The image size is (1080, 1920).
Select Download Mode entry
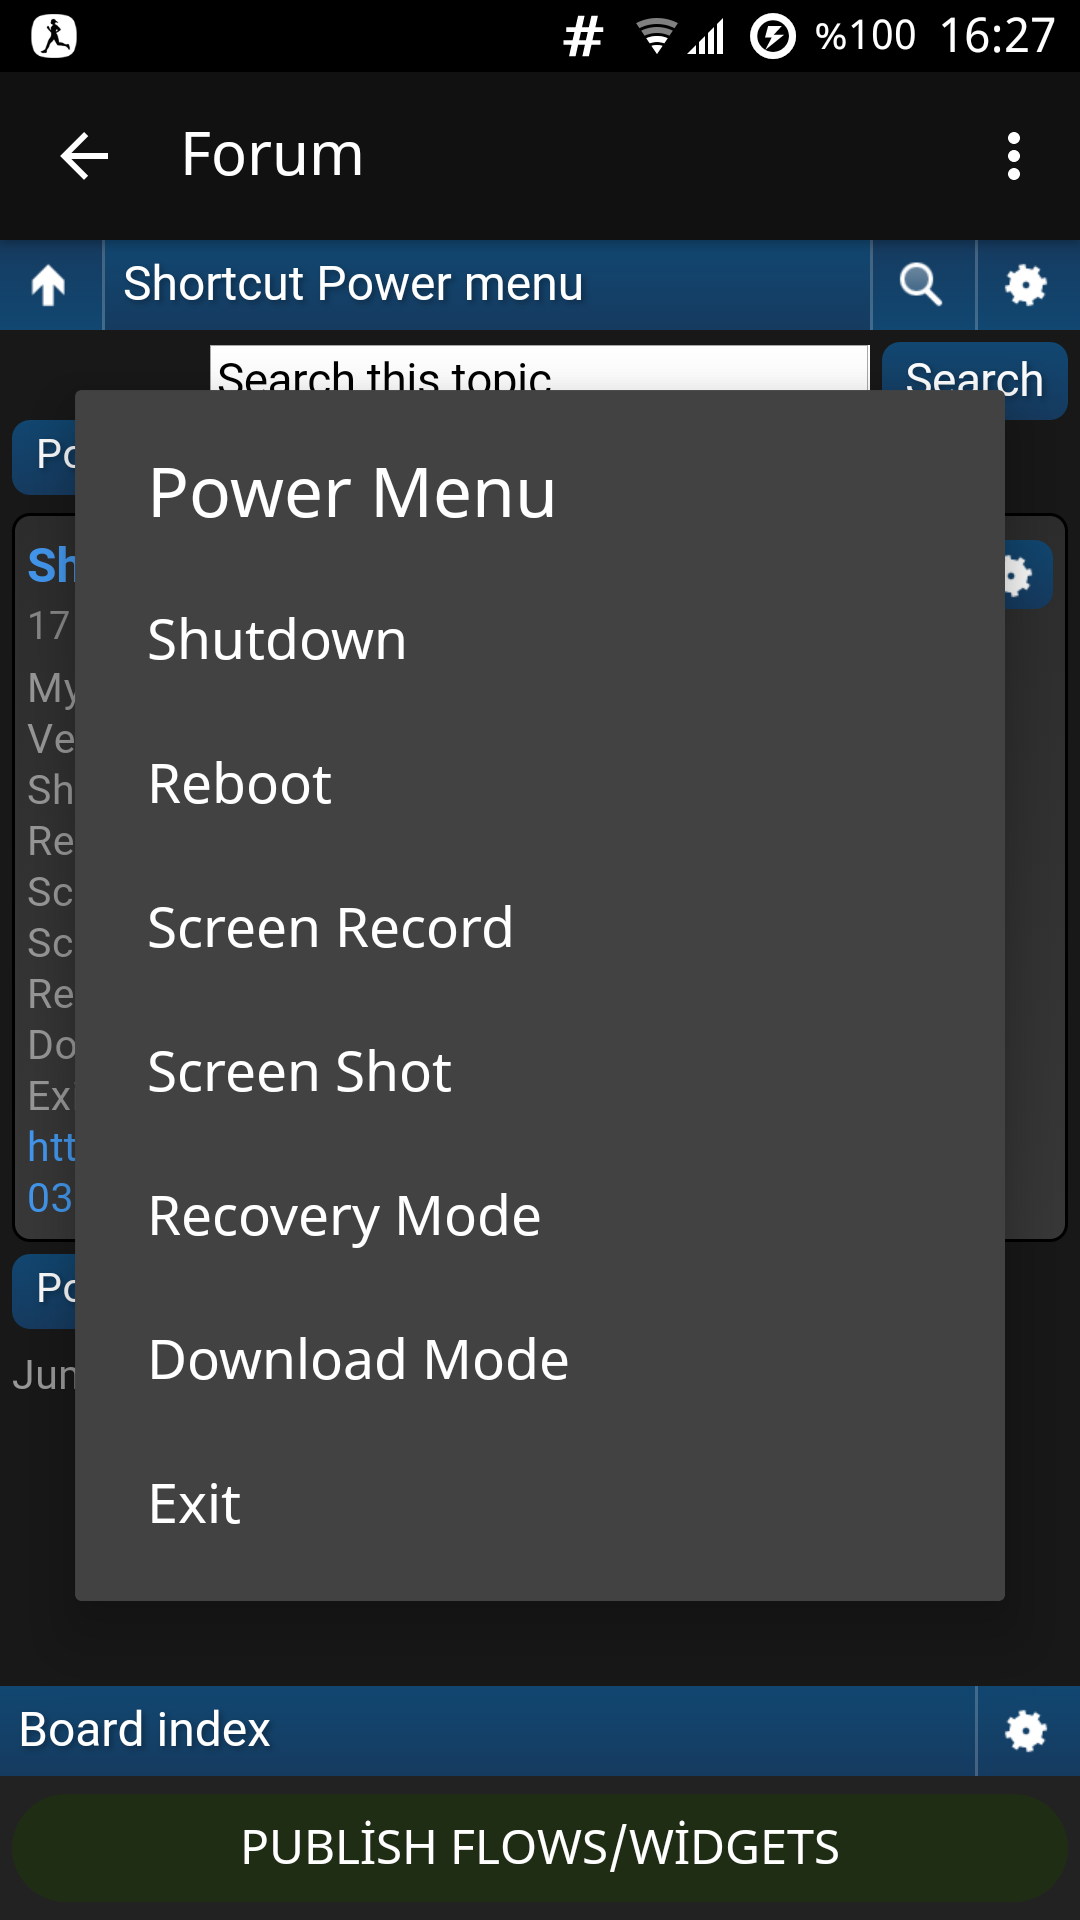[x=540, y=1360]
